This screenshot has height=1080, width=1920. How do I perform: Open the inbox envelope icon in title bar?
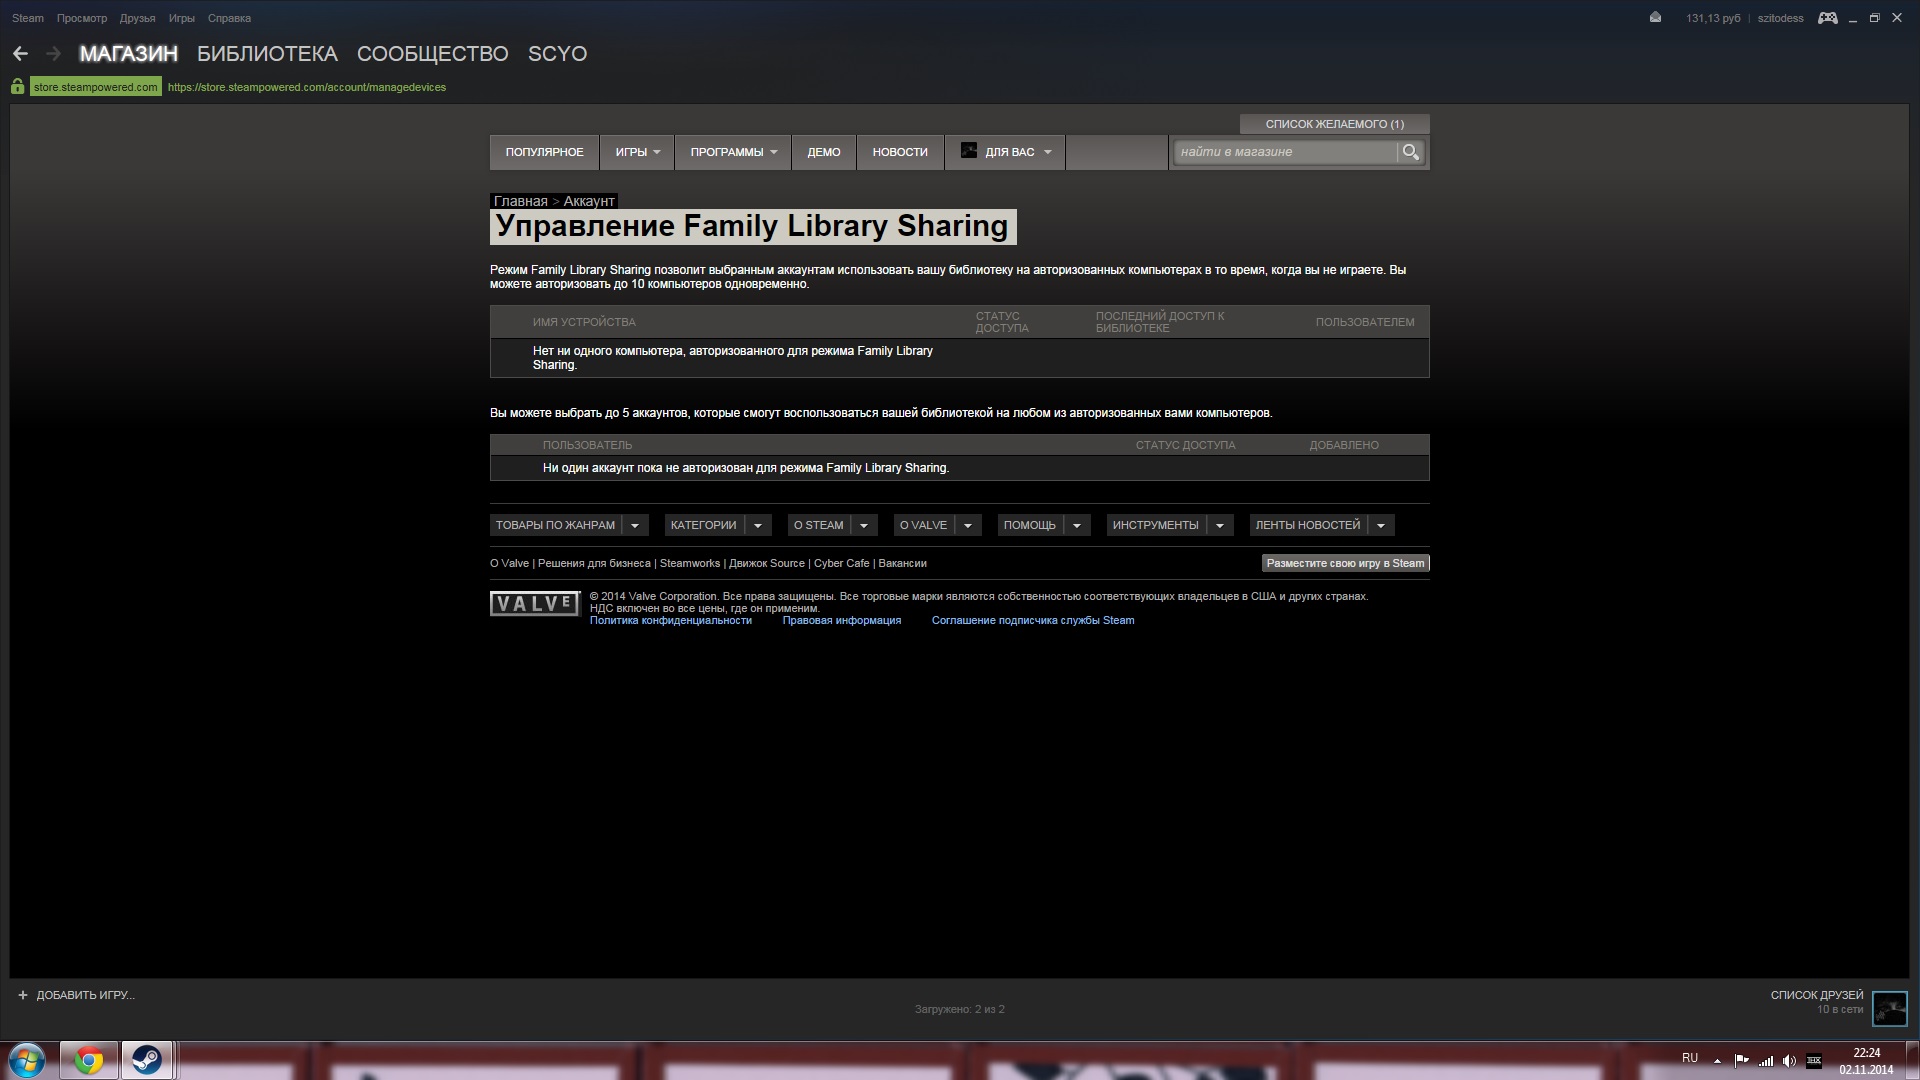[x=1655, y=18]
